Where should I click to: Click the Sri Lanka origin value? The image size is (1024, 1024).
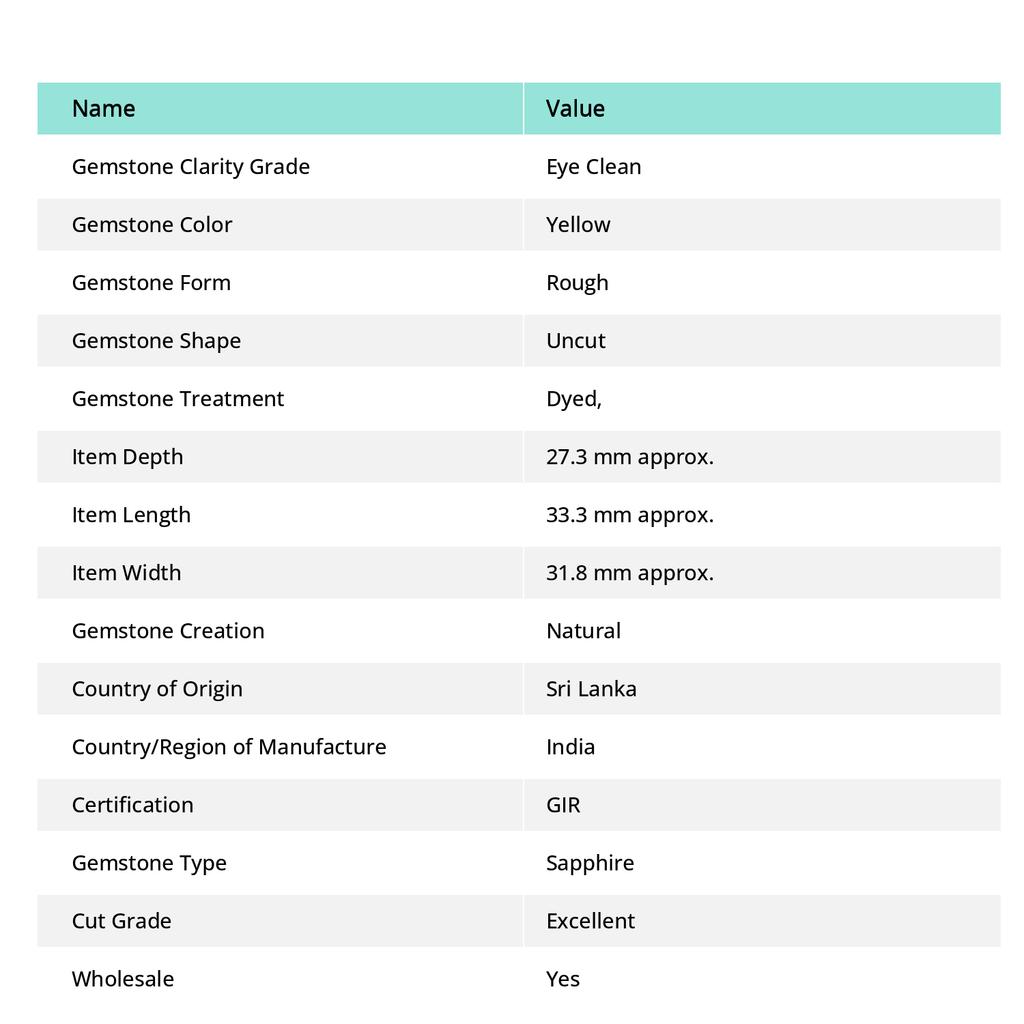(x=591, y=688)
